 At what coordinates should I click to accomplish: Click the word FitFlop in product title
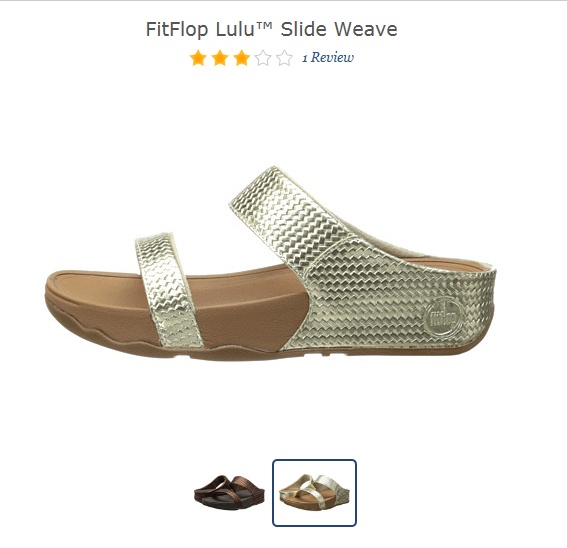click(177, 29)
